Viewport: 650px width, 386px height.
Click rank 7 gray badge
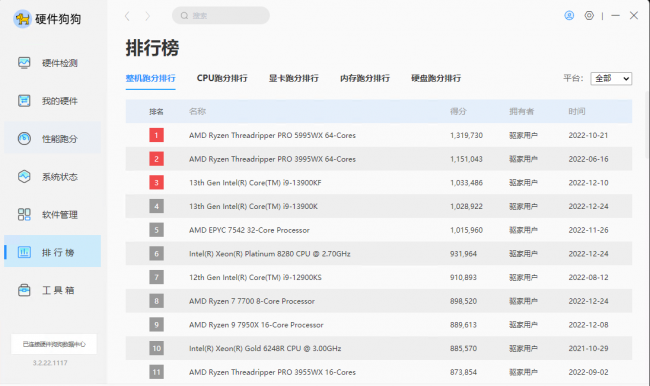156,277
